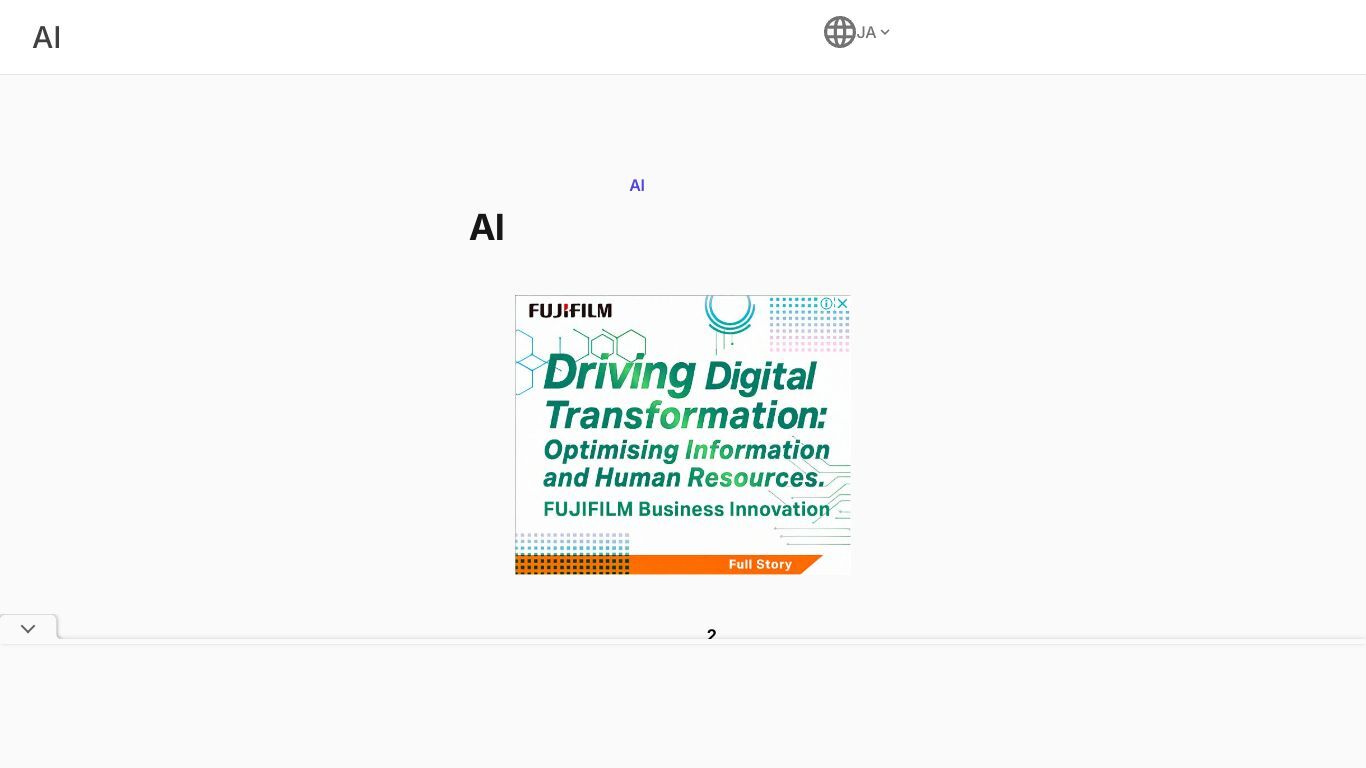Click the FUJIFILM logo in the ad
This screenshot has width=1366, height=768.
pos(570,311)
